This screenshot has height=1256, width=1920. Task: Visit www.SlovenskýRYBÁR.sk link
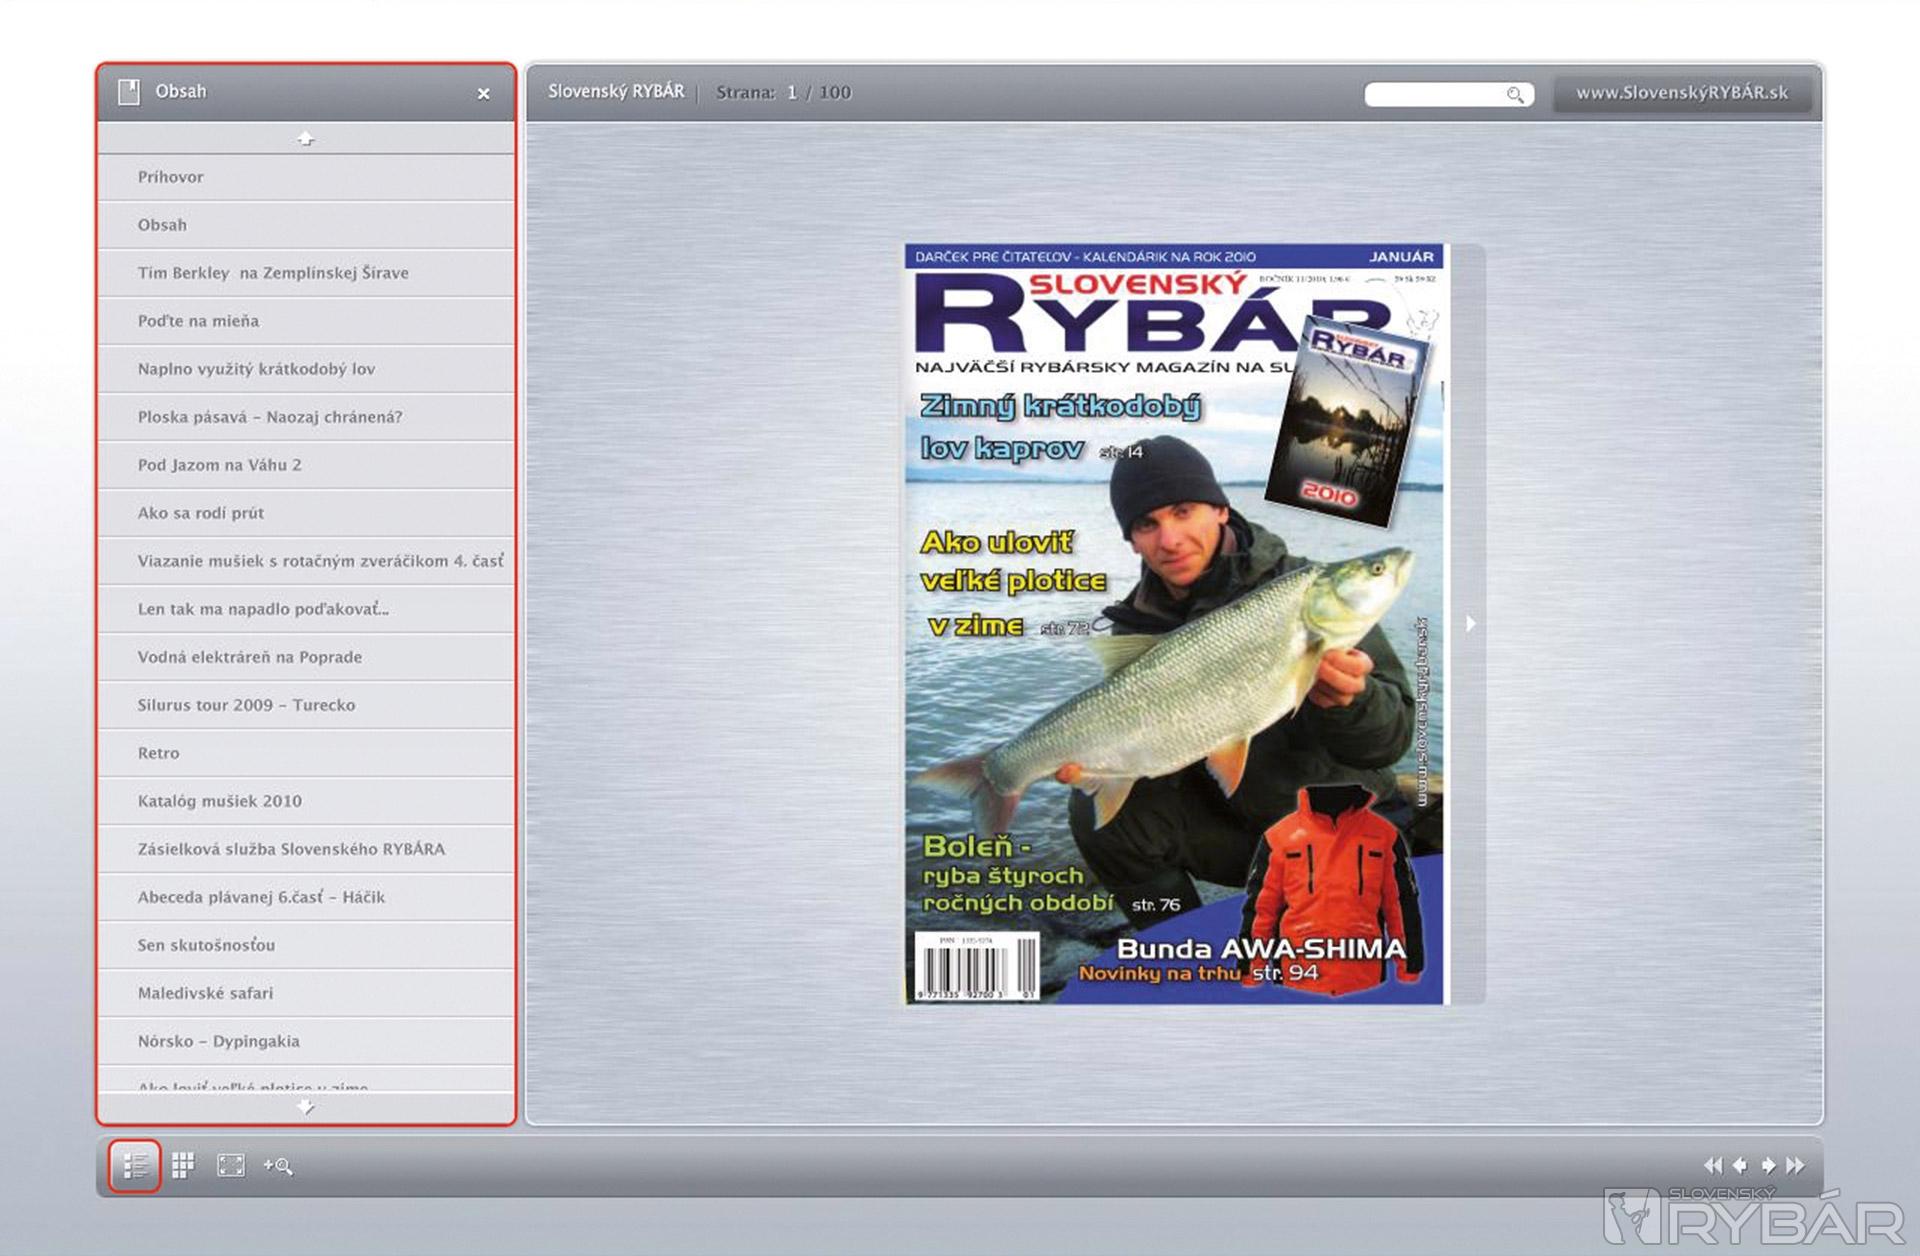[x=1682, y=93]
